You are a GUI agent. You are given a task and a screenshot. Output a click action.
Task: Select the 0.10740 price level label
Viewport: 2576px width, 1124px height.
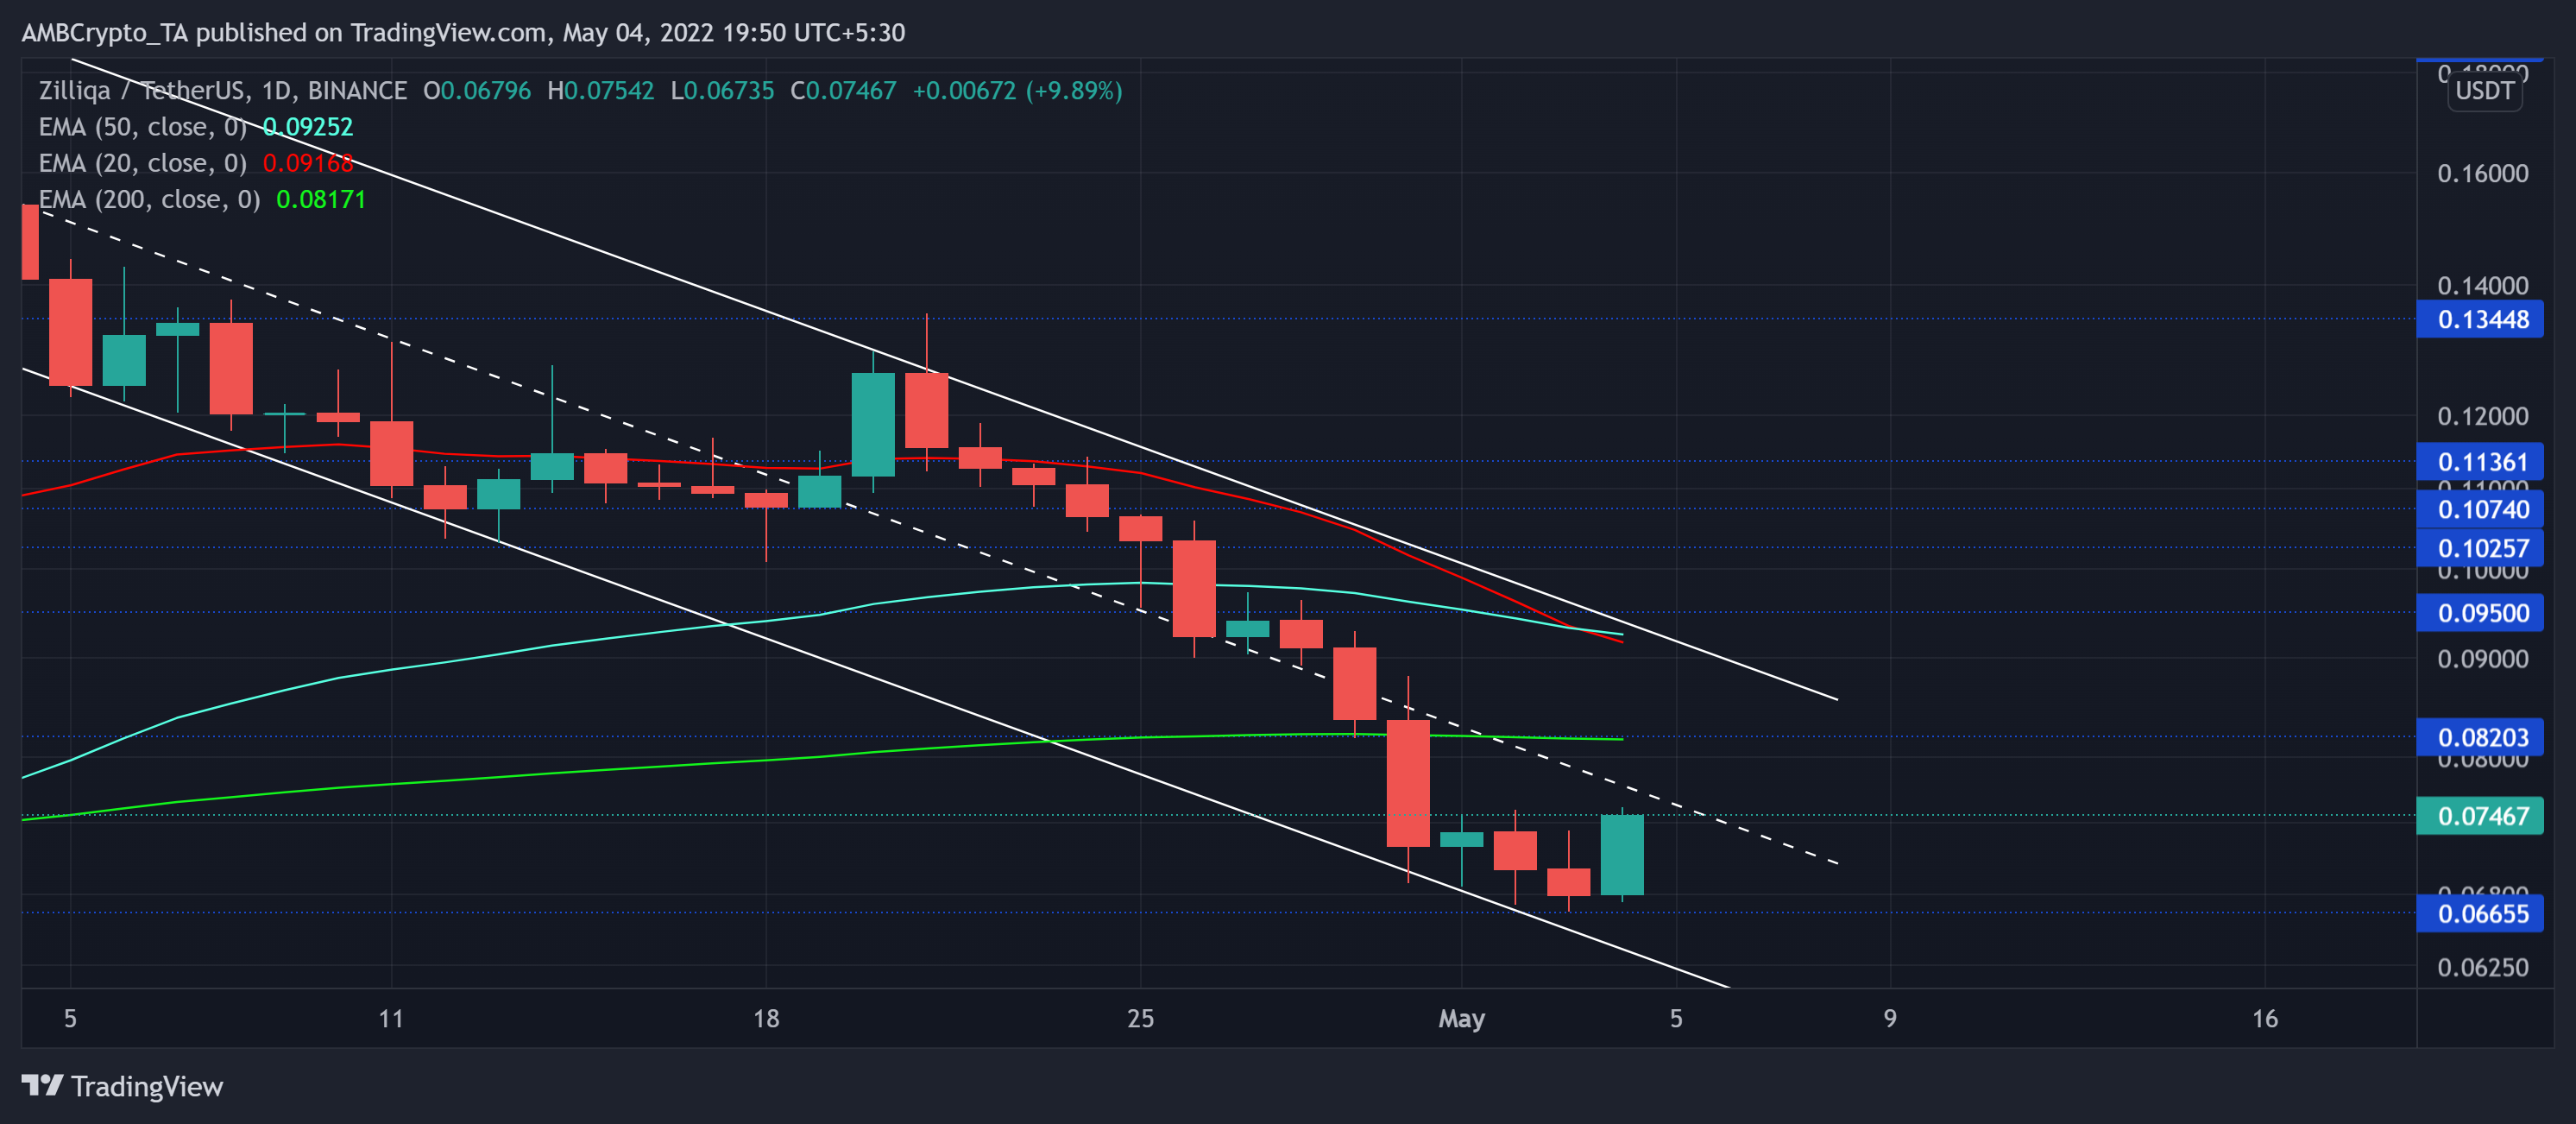(x=2479, y=509)
